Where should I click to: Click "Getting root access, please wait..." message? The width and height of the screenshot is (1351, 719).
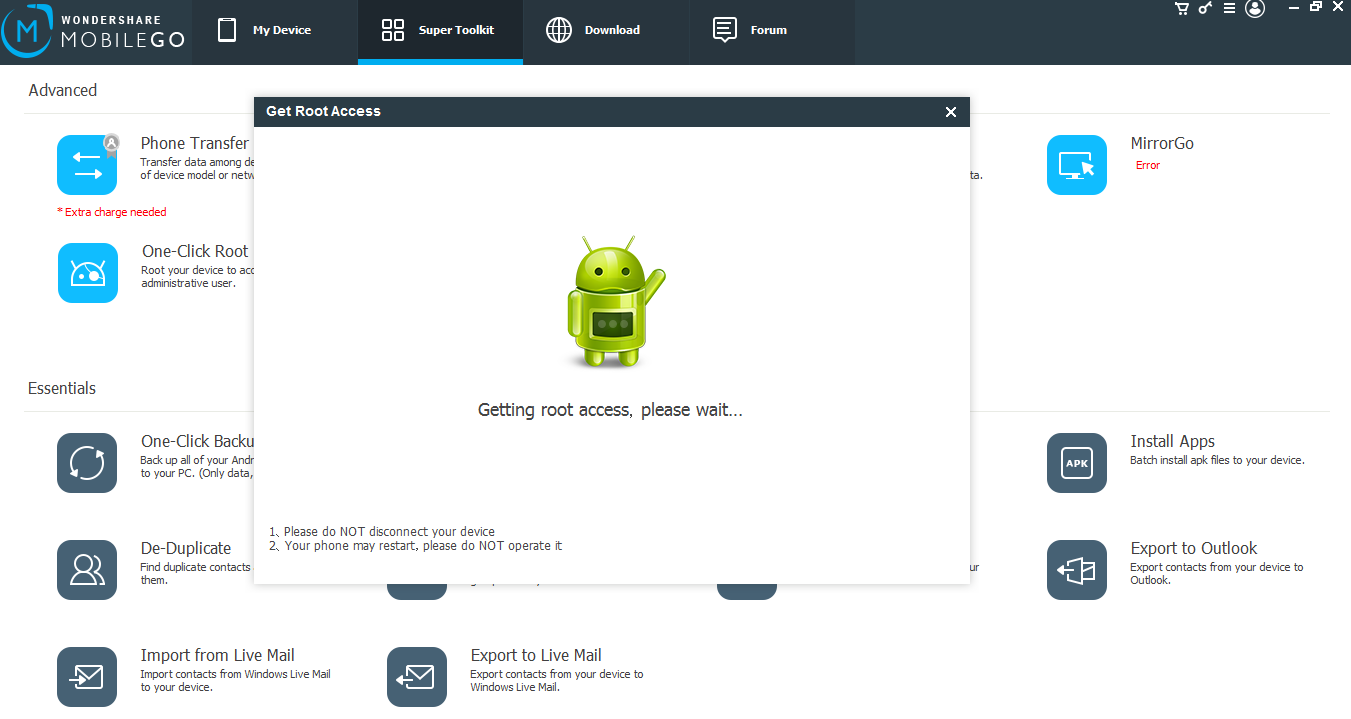tap(610, 410)
